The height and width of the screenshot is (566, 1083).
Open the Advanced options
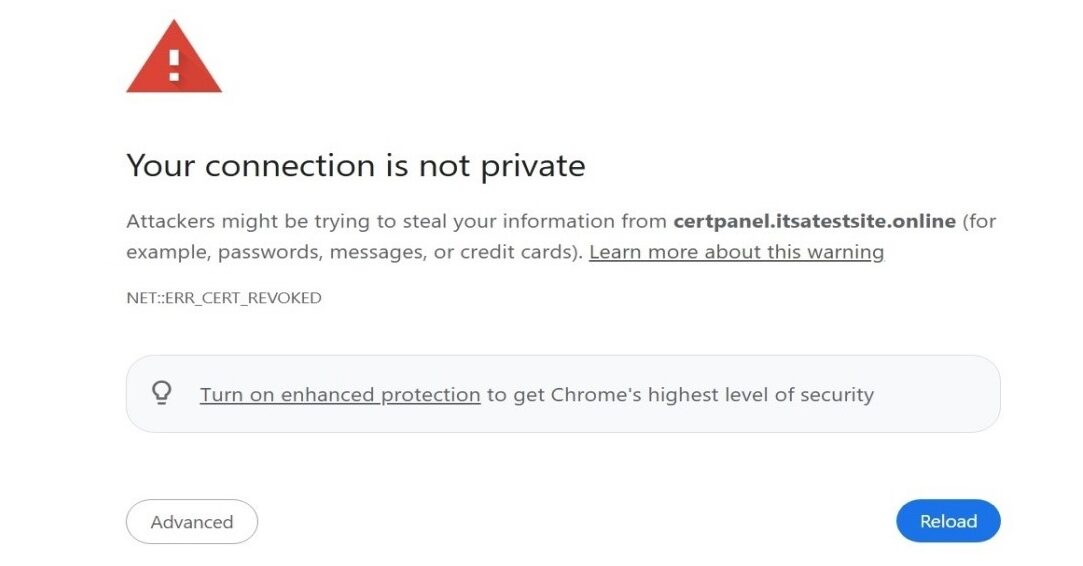[192, 522]
